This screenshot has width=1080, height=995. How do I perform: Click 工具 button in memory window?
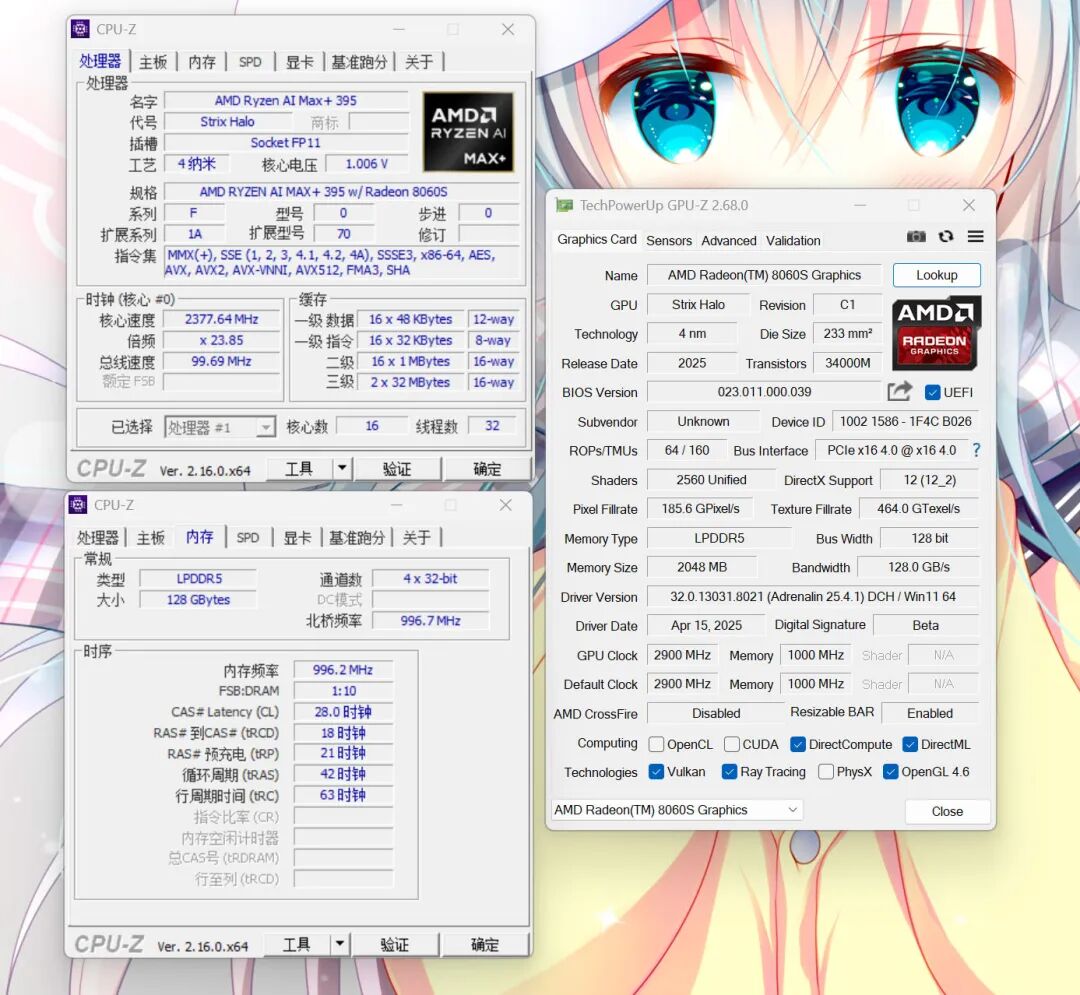click(297, 944)
